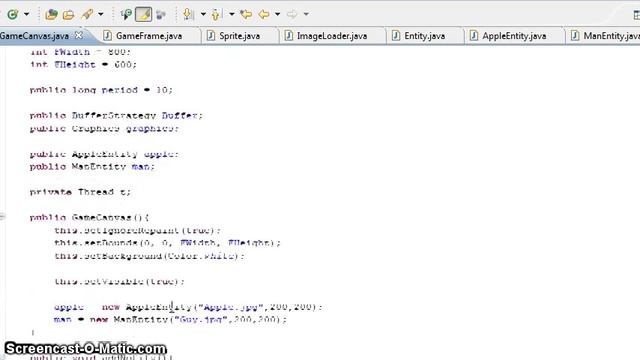Switch to the GameFrame.java tab
The width and height of the screenshot is (640, 360).
tap(149, 36)
